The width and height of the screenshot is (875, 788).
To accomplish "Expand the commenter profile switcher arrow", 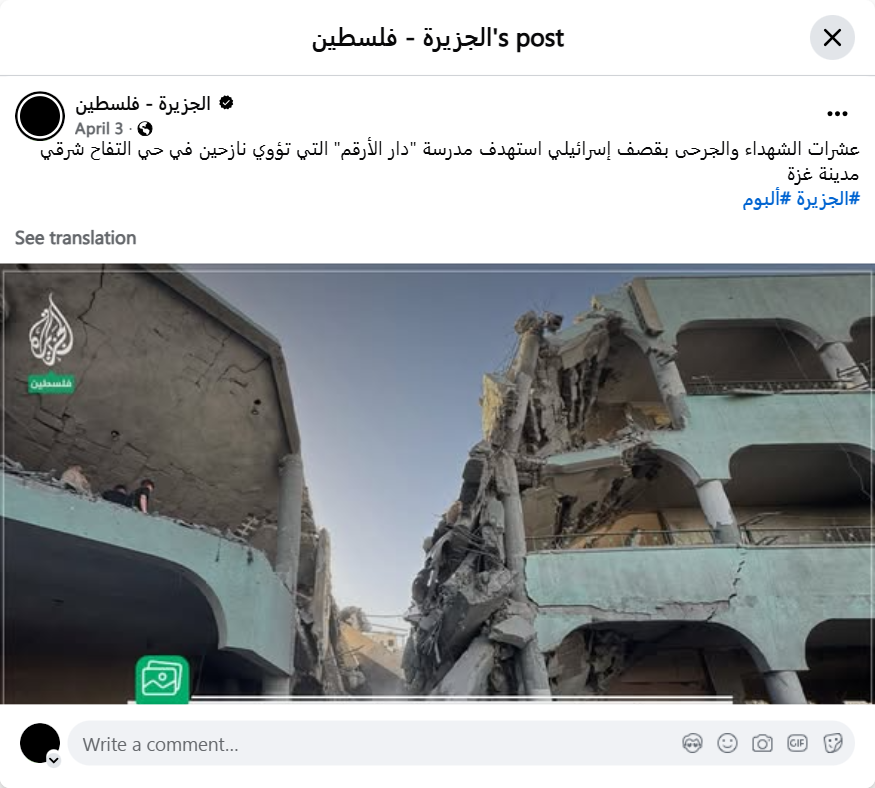I will click(54, 760).
